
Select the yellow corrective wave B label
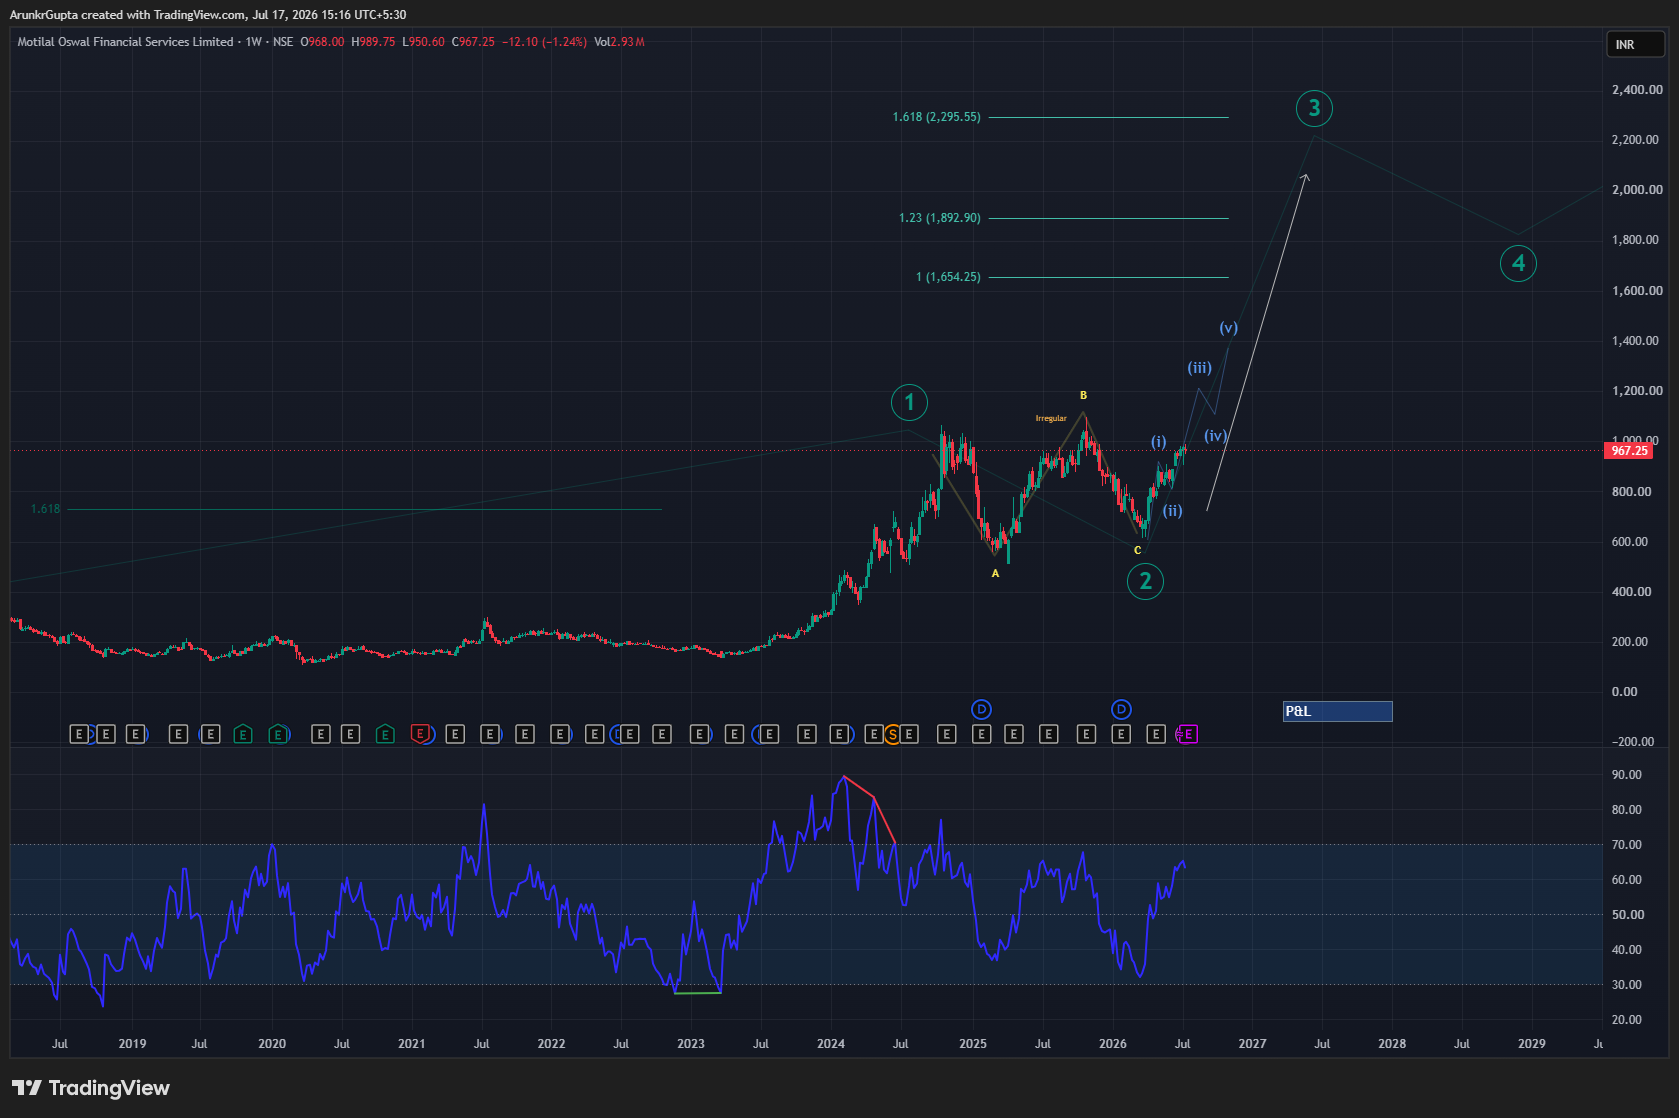pyautogui.click(x=1083, y=395)
